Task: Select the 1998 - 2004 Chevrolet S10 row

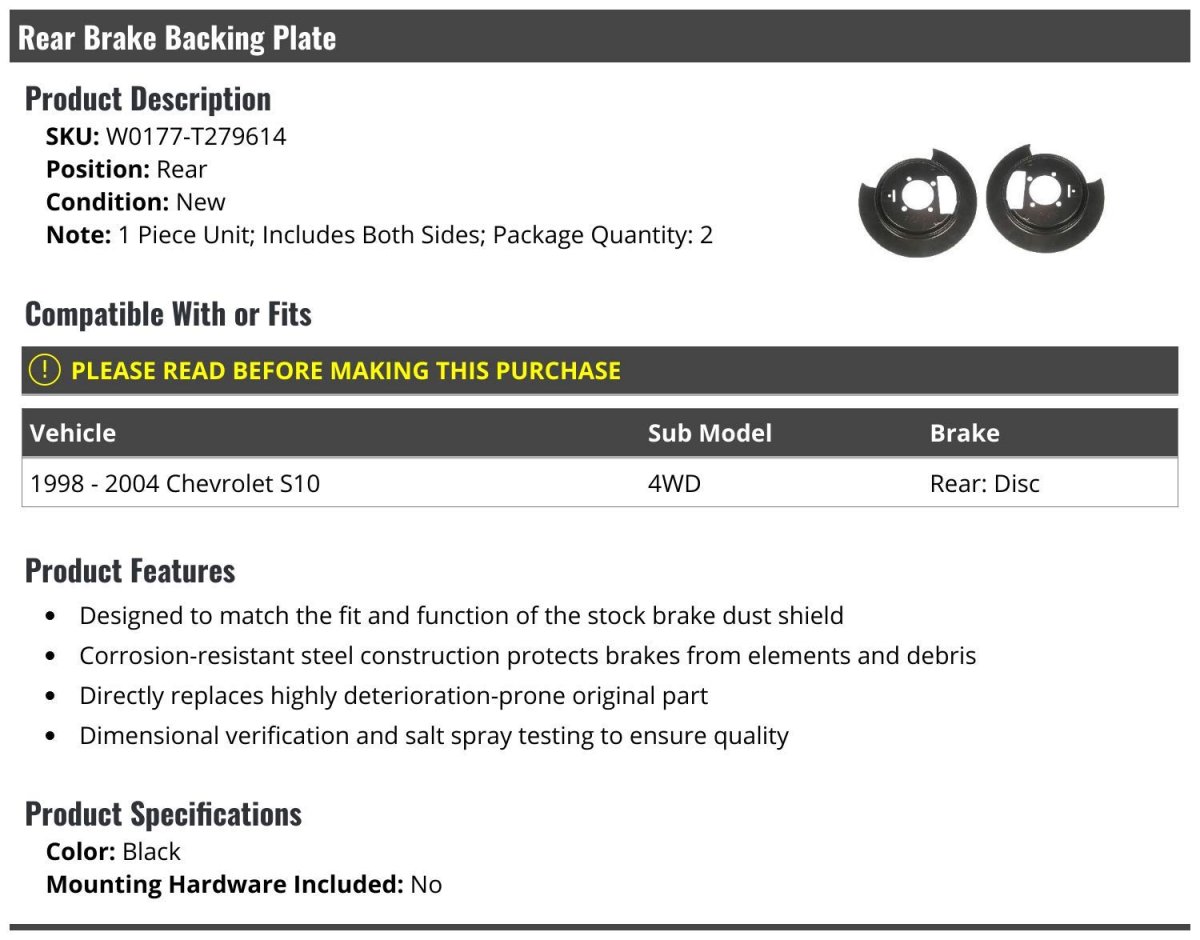Action: pos(175,484)
